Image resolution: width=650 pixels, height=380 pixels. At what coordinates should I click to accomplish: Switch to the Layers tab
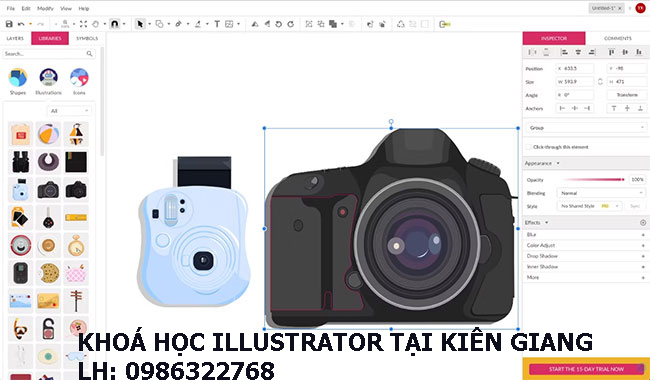point(15,38)
